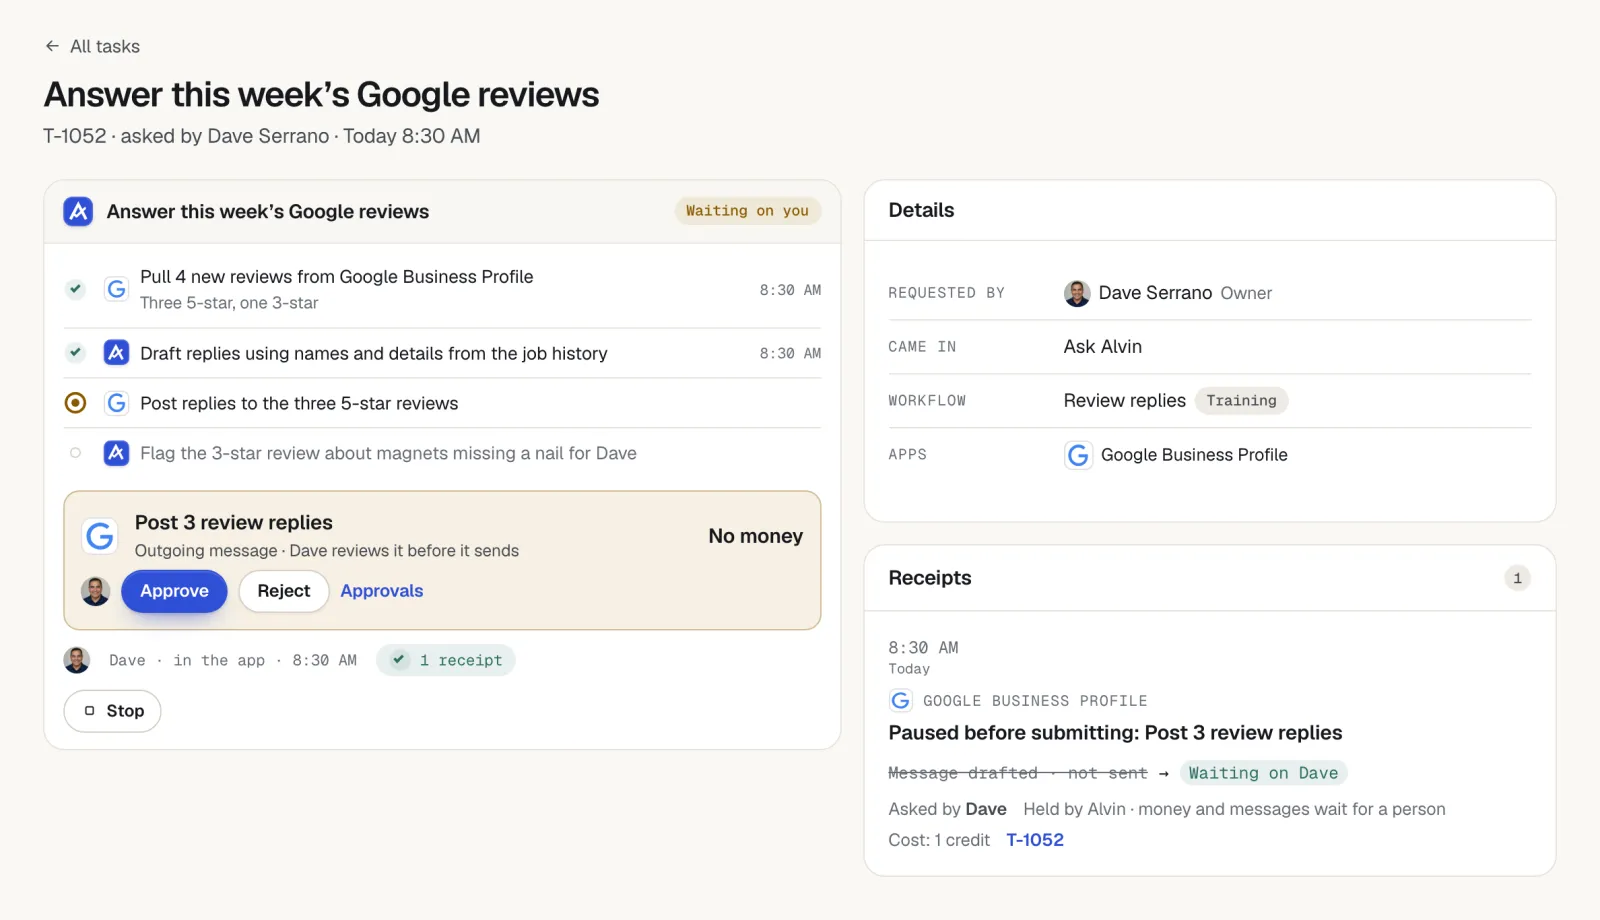This screenshot has height=920, width=1600.
Task: Open the T-1052 link in the receipt
Action: (x=1035, y=840)
